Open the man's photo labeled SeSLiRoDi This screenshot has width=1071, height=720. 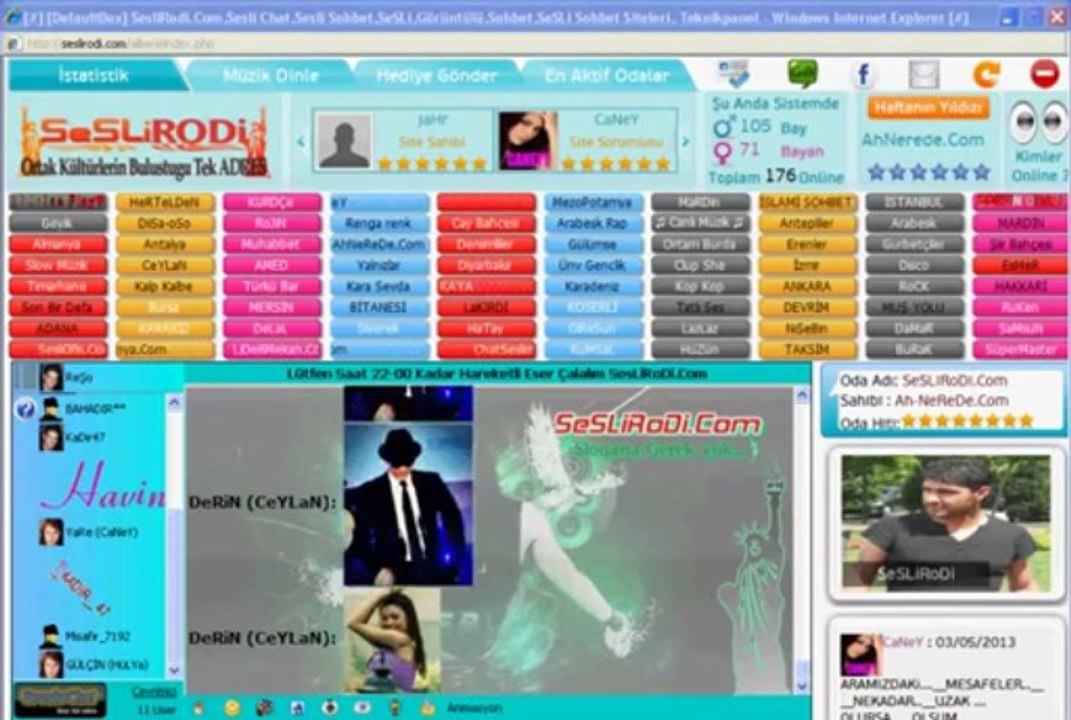point(945,523)
